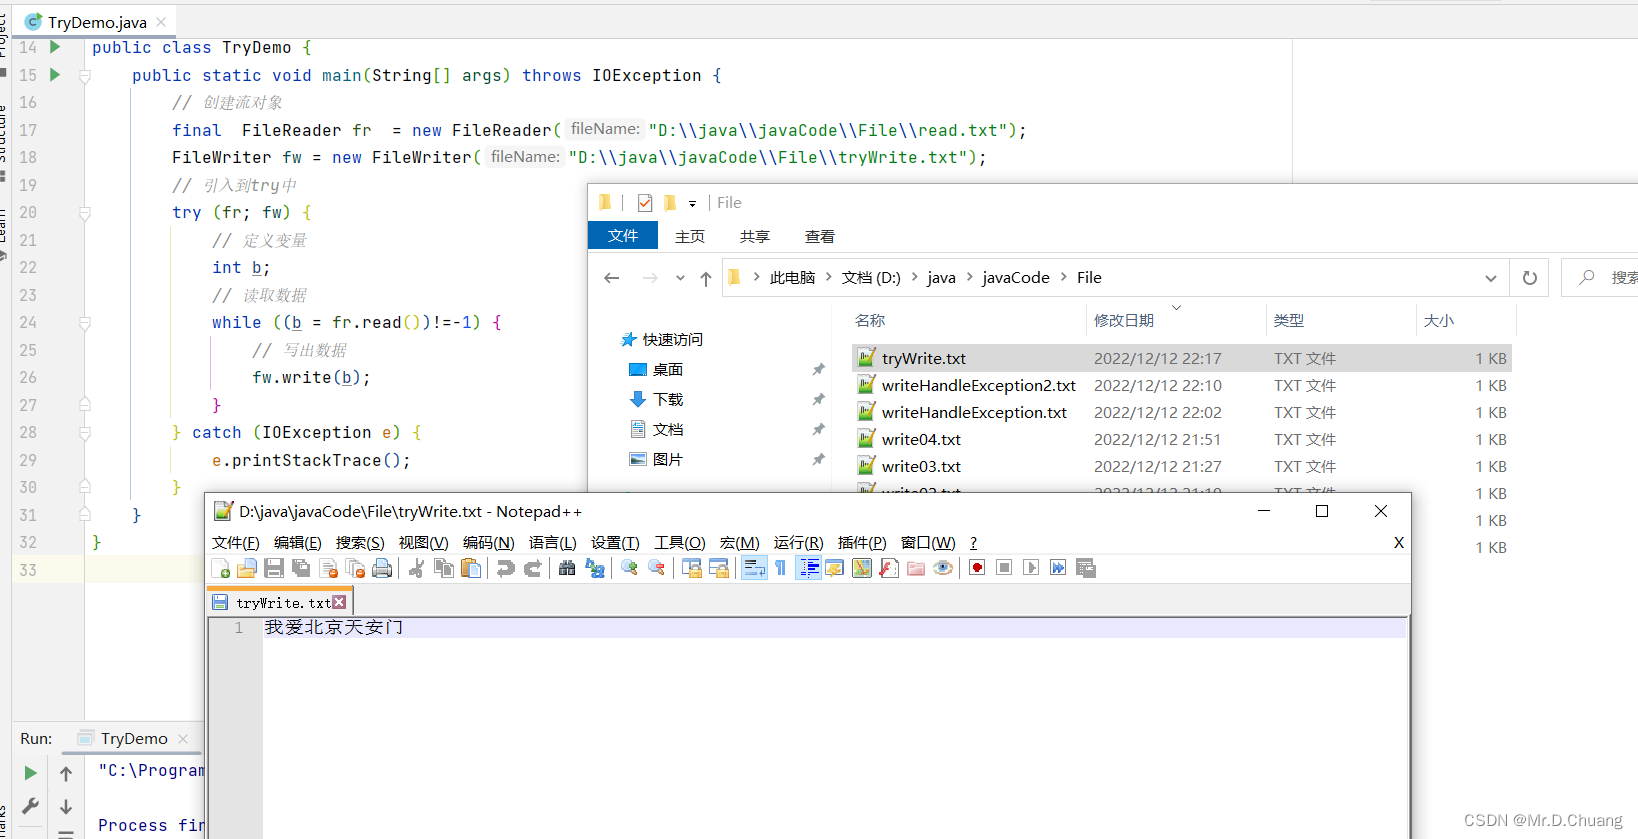
Task: Expand breadcrumb chevron after 文档 (D:)
Action: (914, 277)
